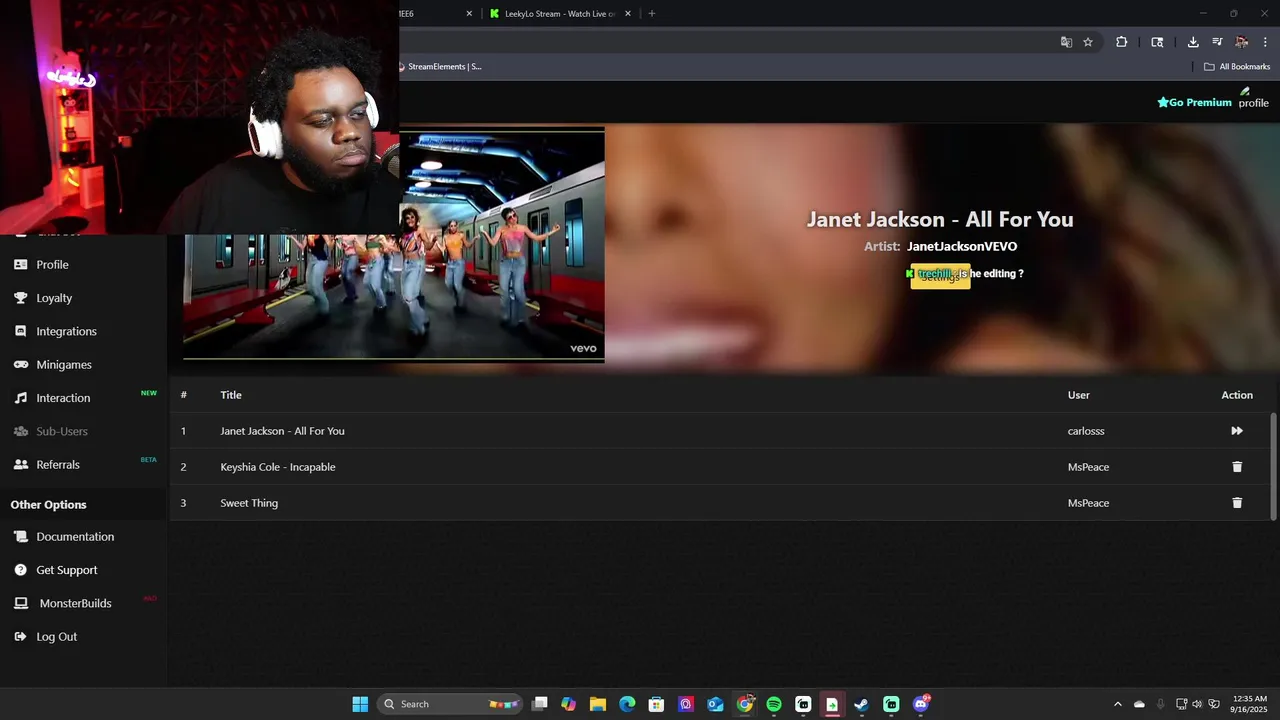Click the translate page icon
This screenshot has height=720, width=1280.
click(1066, 42)
